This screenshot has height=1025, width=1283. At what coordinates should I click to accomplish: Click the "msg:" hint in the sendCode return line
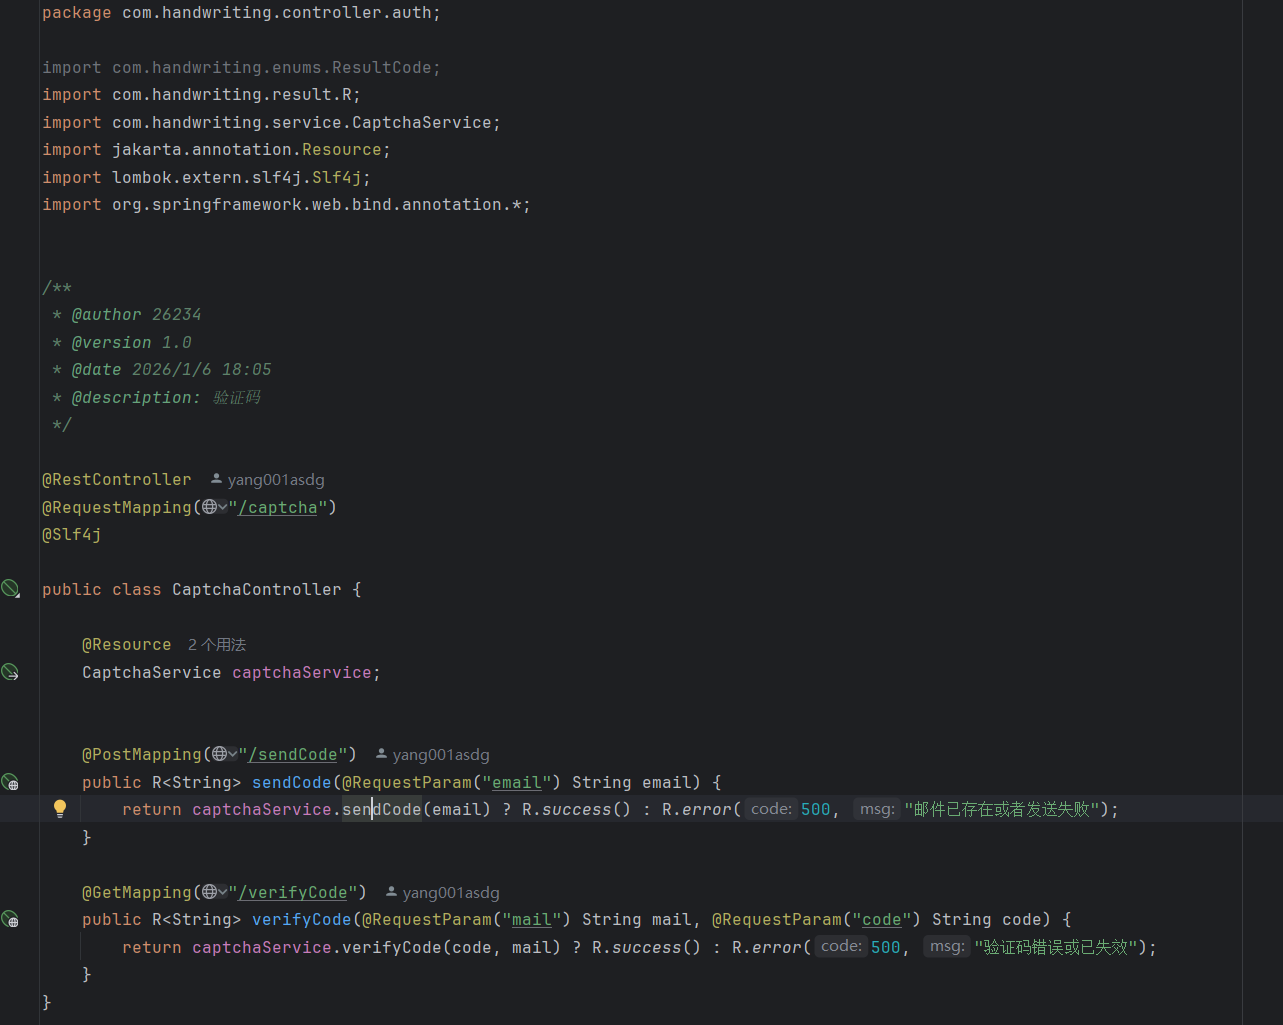pos(877,809)
